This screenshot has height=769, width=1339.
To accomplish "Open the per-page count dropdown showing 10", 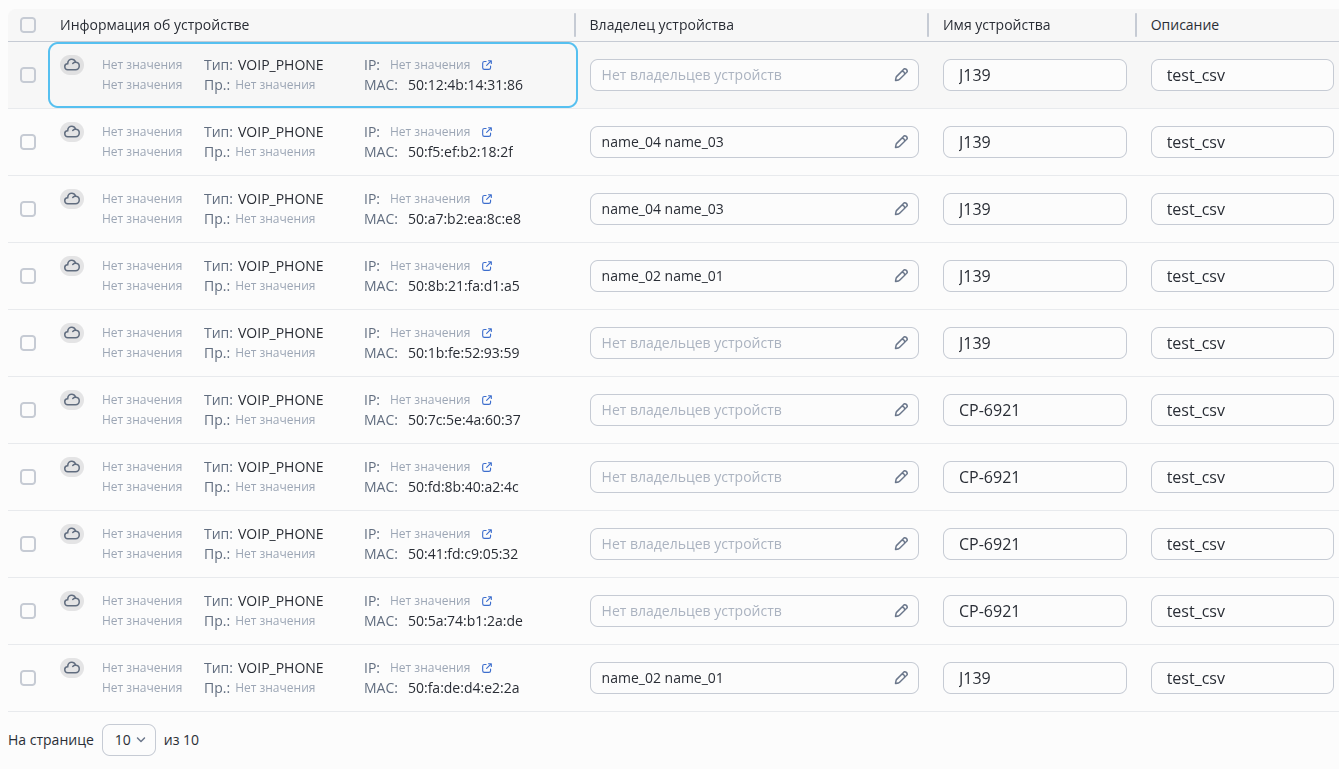I will coord(129,740).
